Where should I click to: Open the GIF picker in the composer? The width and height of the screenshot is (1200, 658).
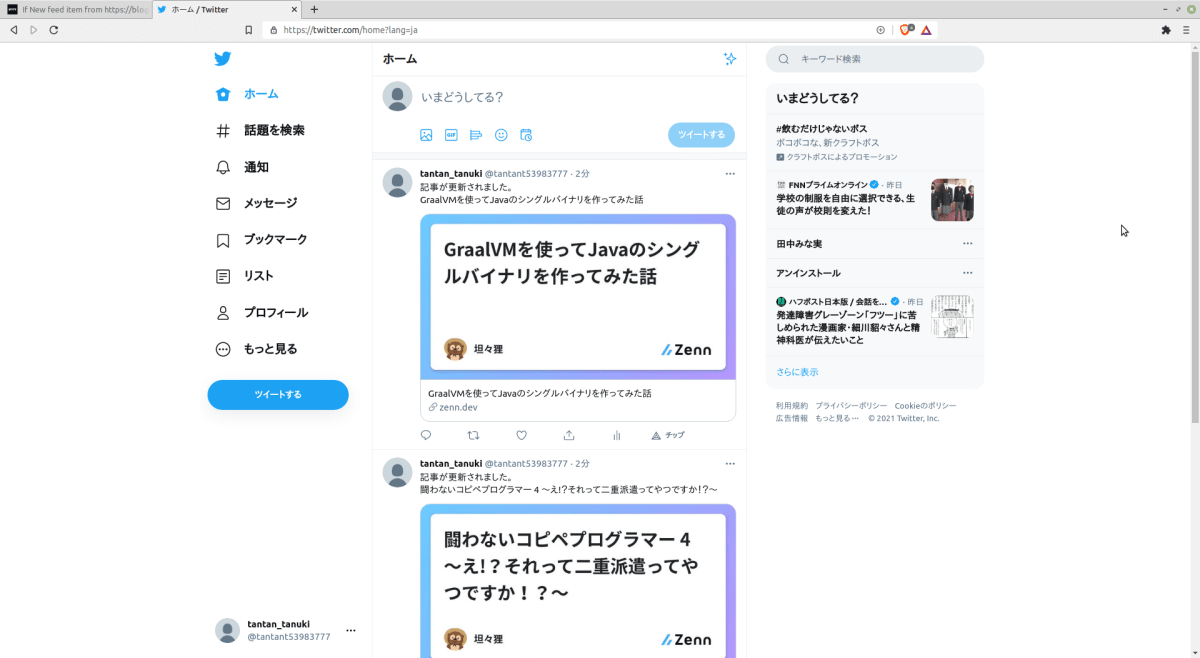pos(449,134)
